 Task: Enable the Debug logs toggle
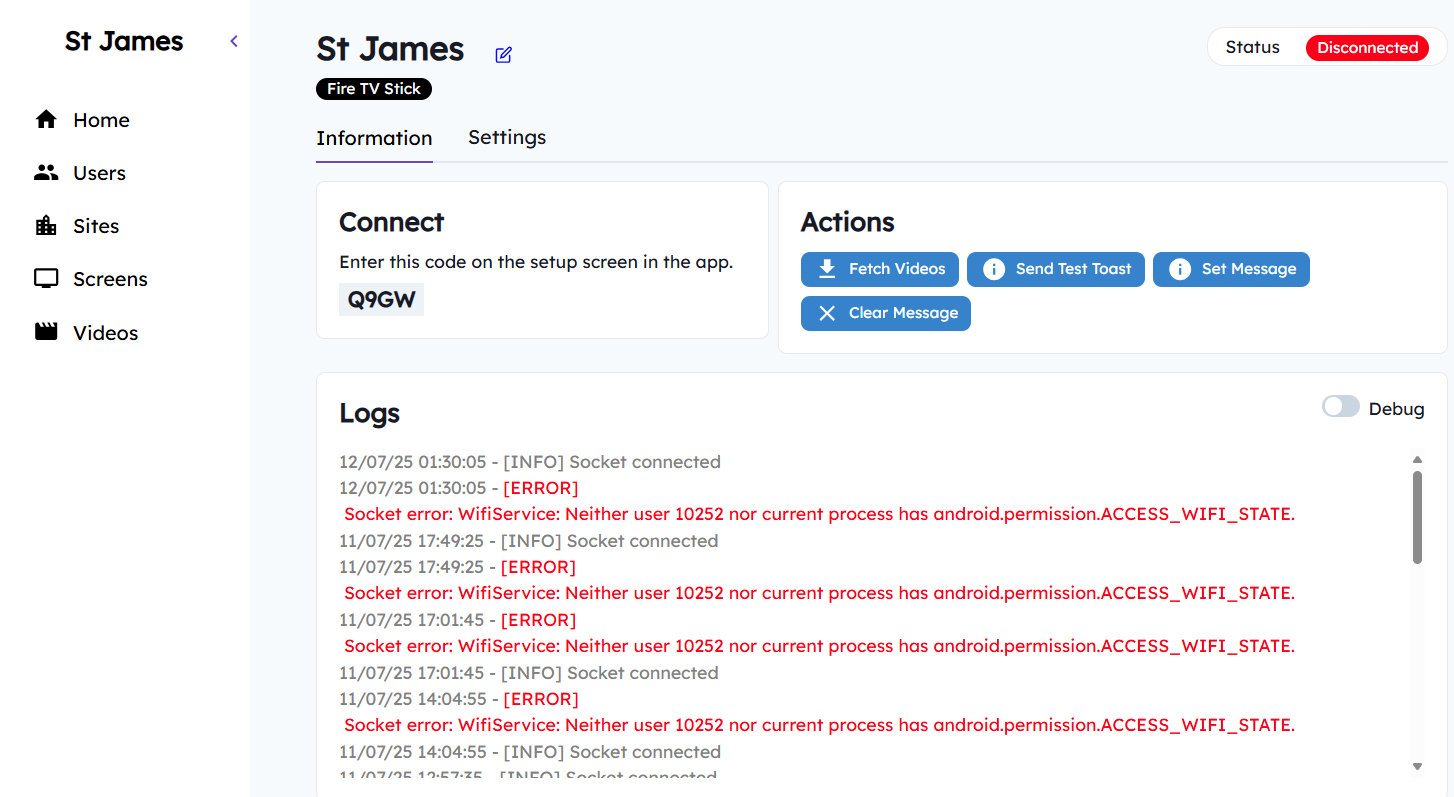click(x=1340, y=407)
